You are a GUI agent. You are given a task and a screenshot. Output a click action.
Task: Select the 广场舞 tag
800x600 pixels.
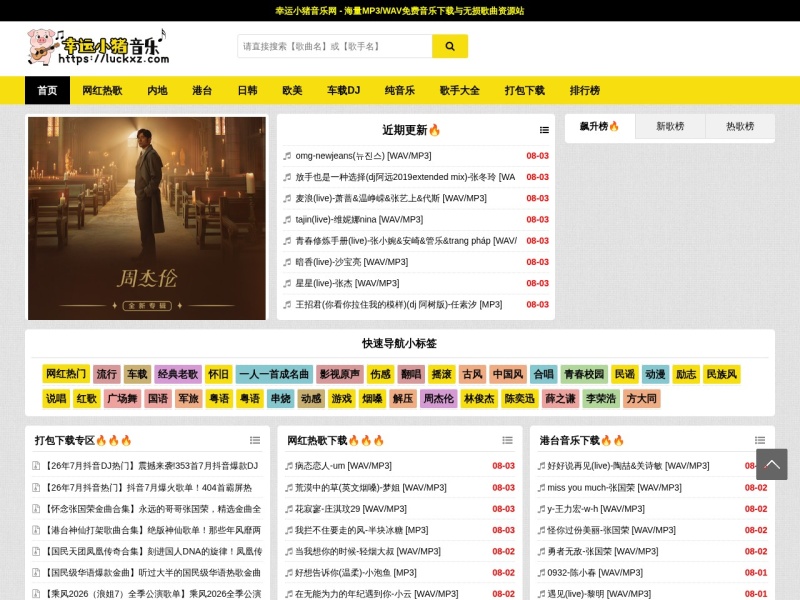tap(122, 398)
